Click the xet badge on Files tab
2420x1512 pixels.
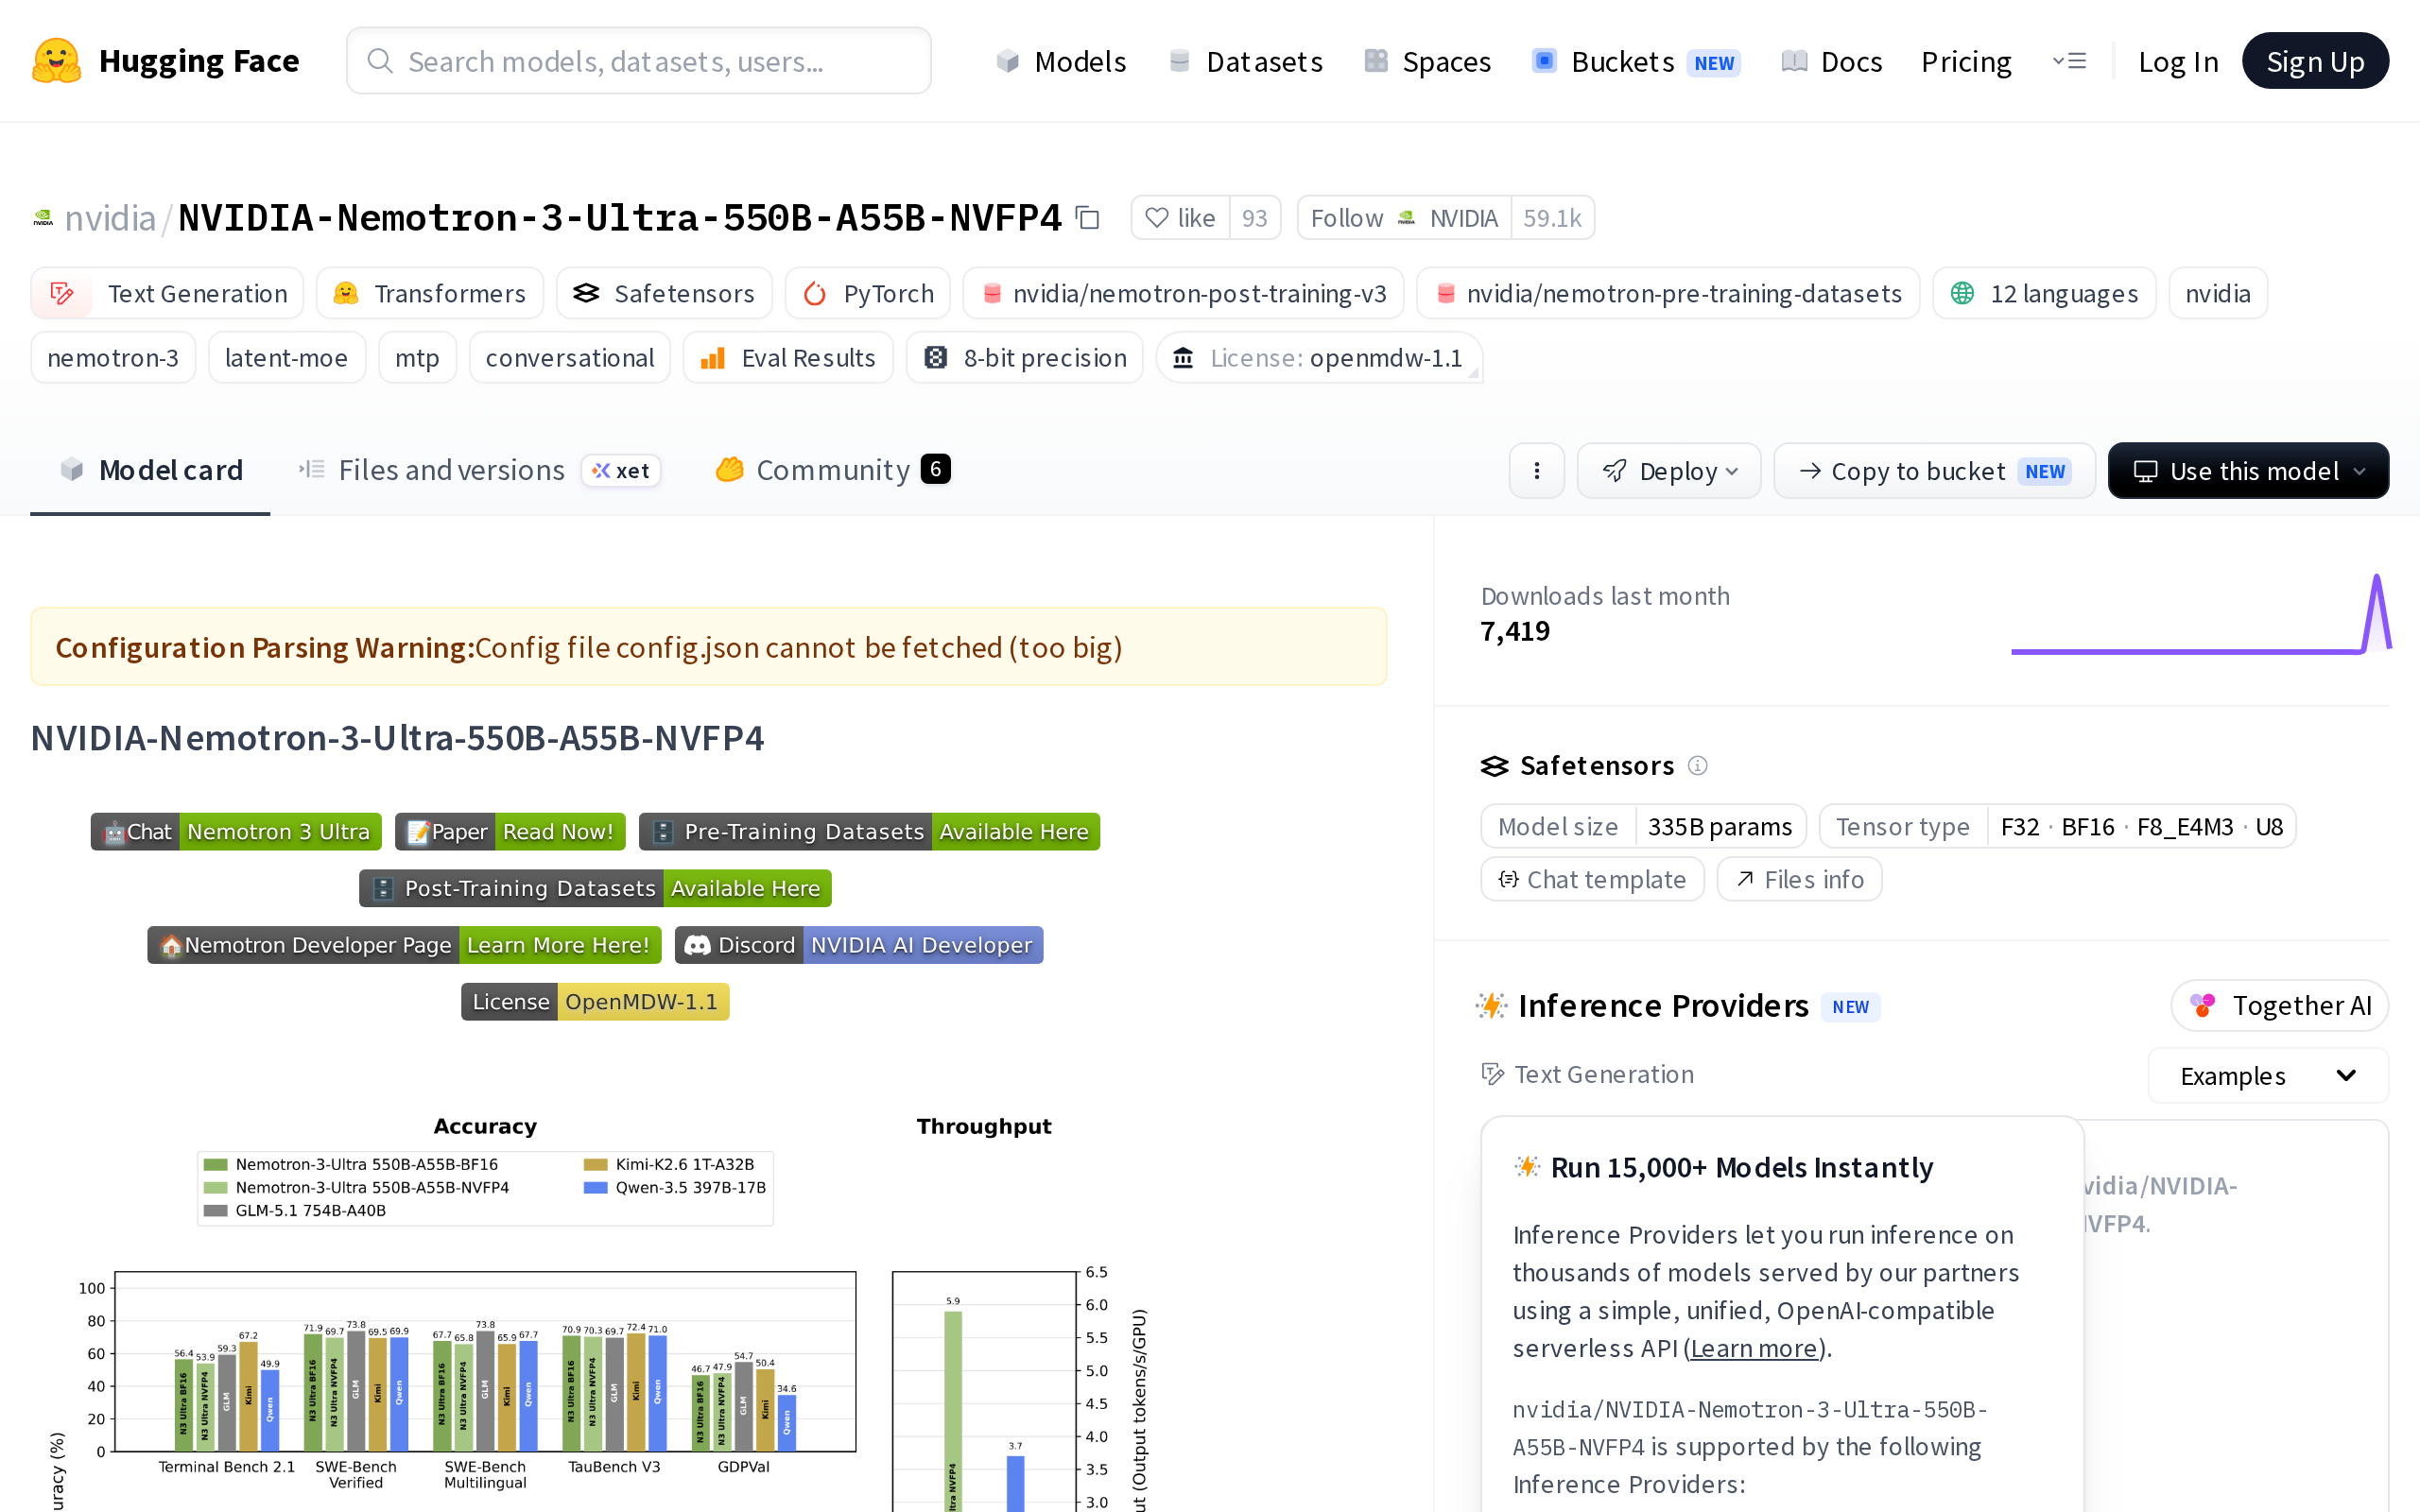click(x=621, y=471)
